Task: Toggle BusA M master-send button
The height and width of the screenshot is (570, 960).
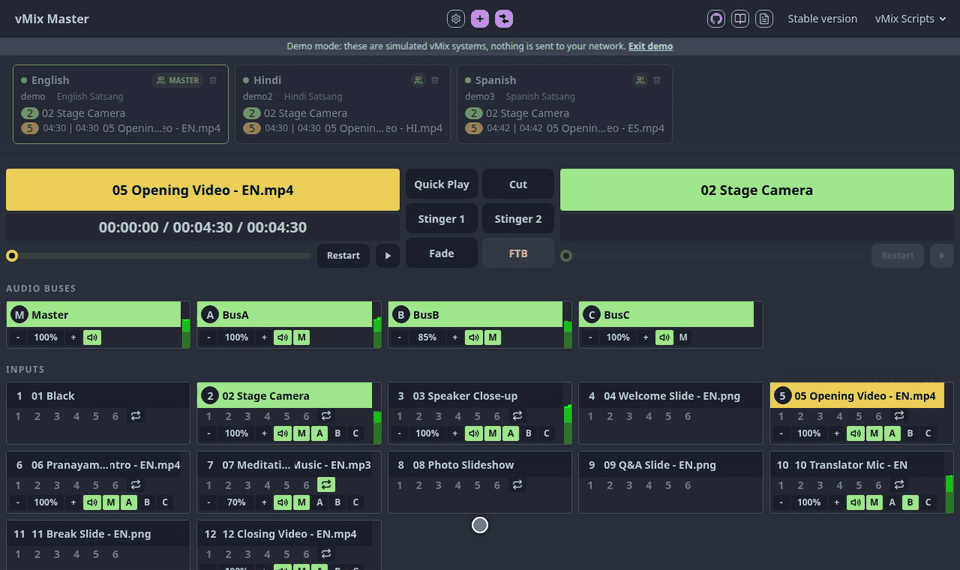Action: pos(301,337)
